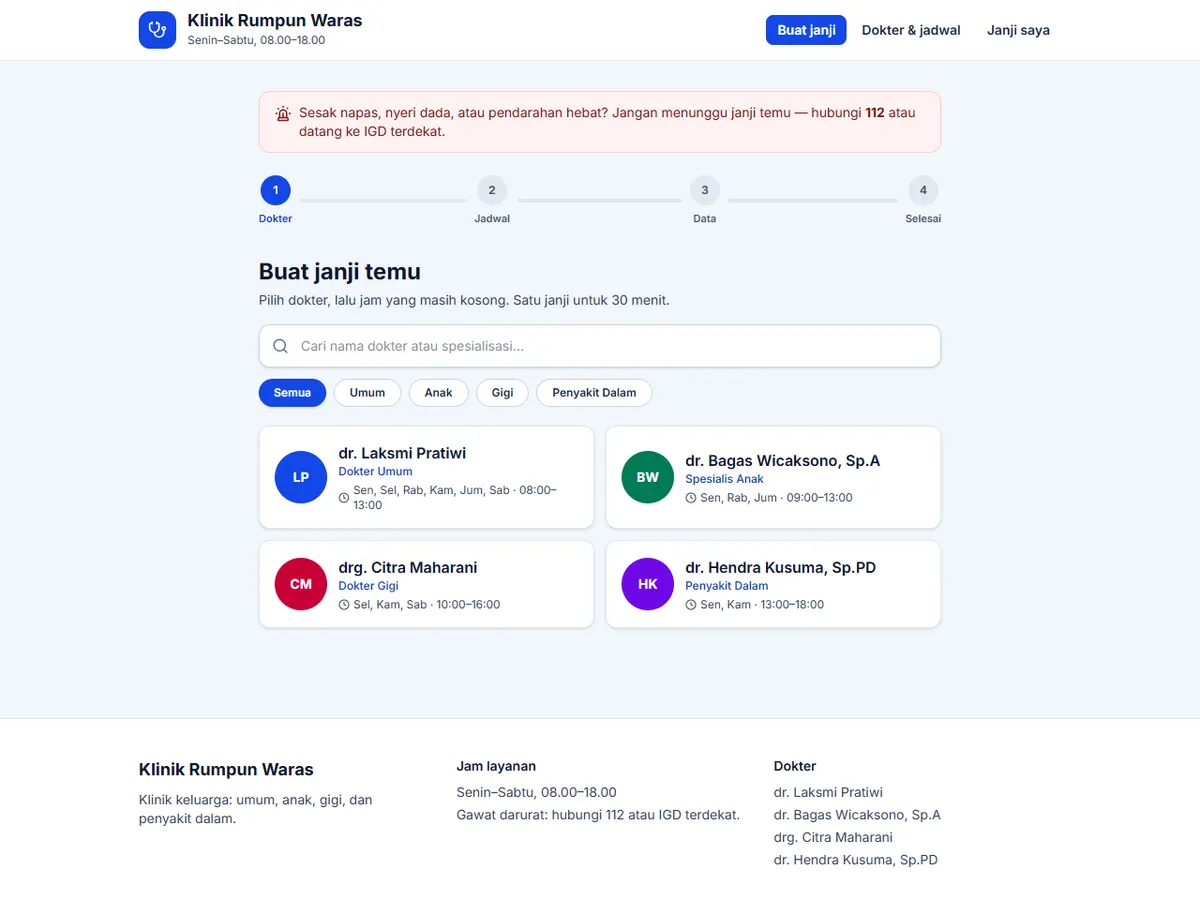Click the "Spesialis Anak" specialty label
1200x900 pixels.
pos(725,480)
